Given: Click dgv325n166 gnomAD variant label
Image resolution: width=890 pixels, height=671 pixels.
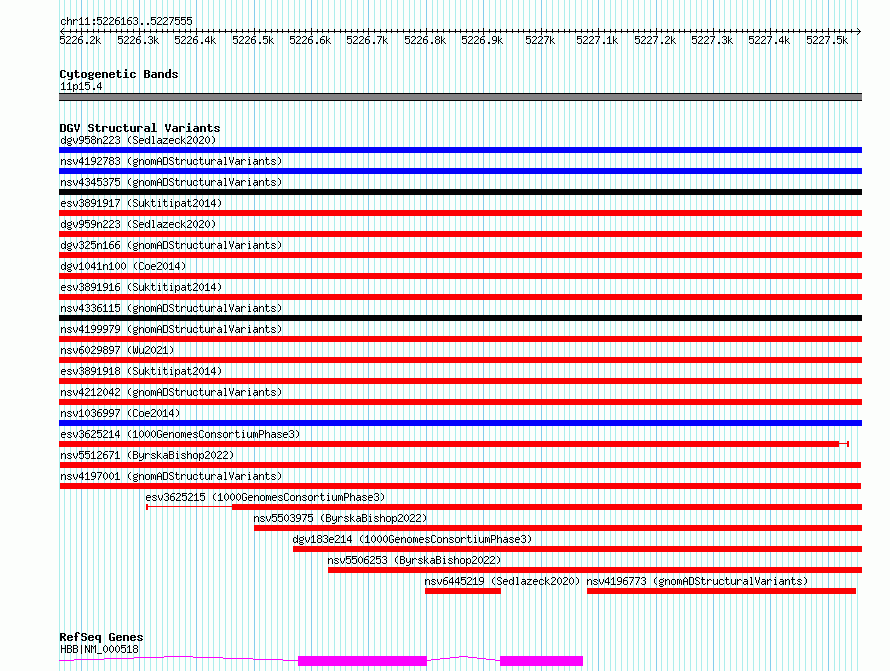Looking at the screenshot, I should point(171,245).
